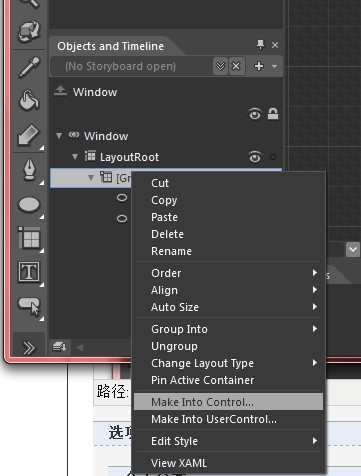This screenshot has height=476, width=361.
Task: Collapse the Window tree node
Action: click(59, 136)
